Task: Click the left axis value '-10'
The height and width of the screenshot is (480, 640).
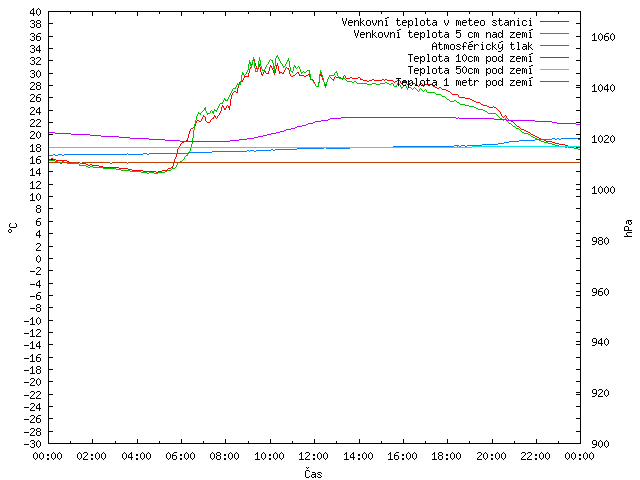Action: (33, 320)
